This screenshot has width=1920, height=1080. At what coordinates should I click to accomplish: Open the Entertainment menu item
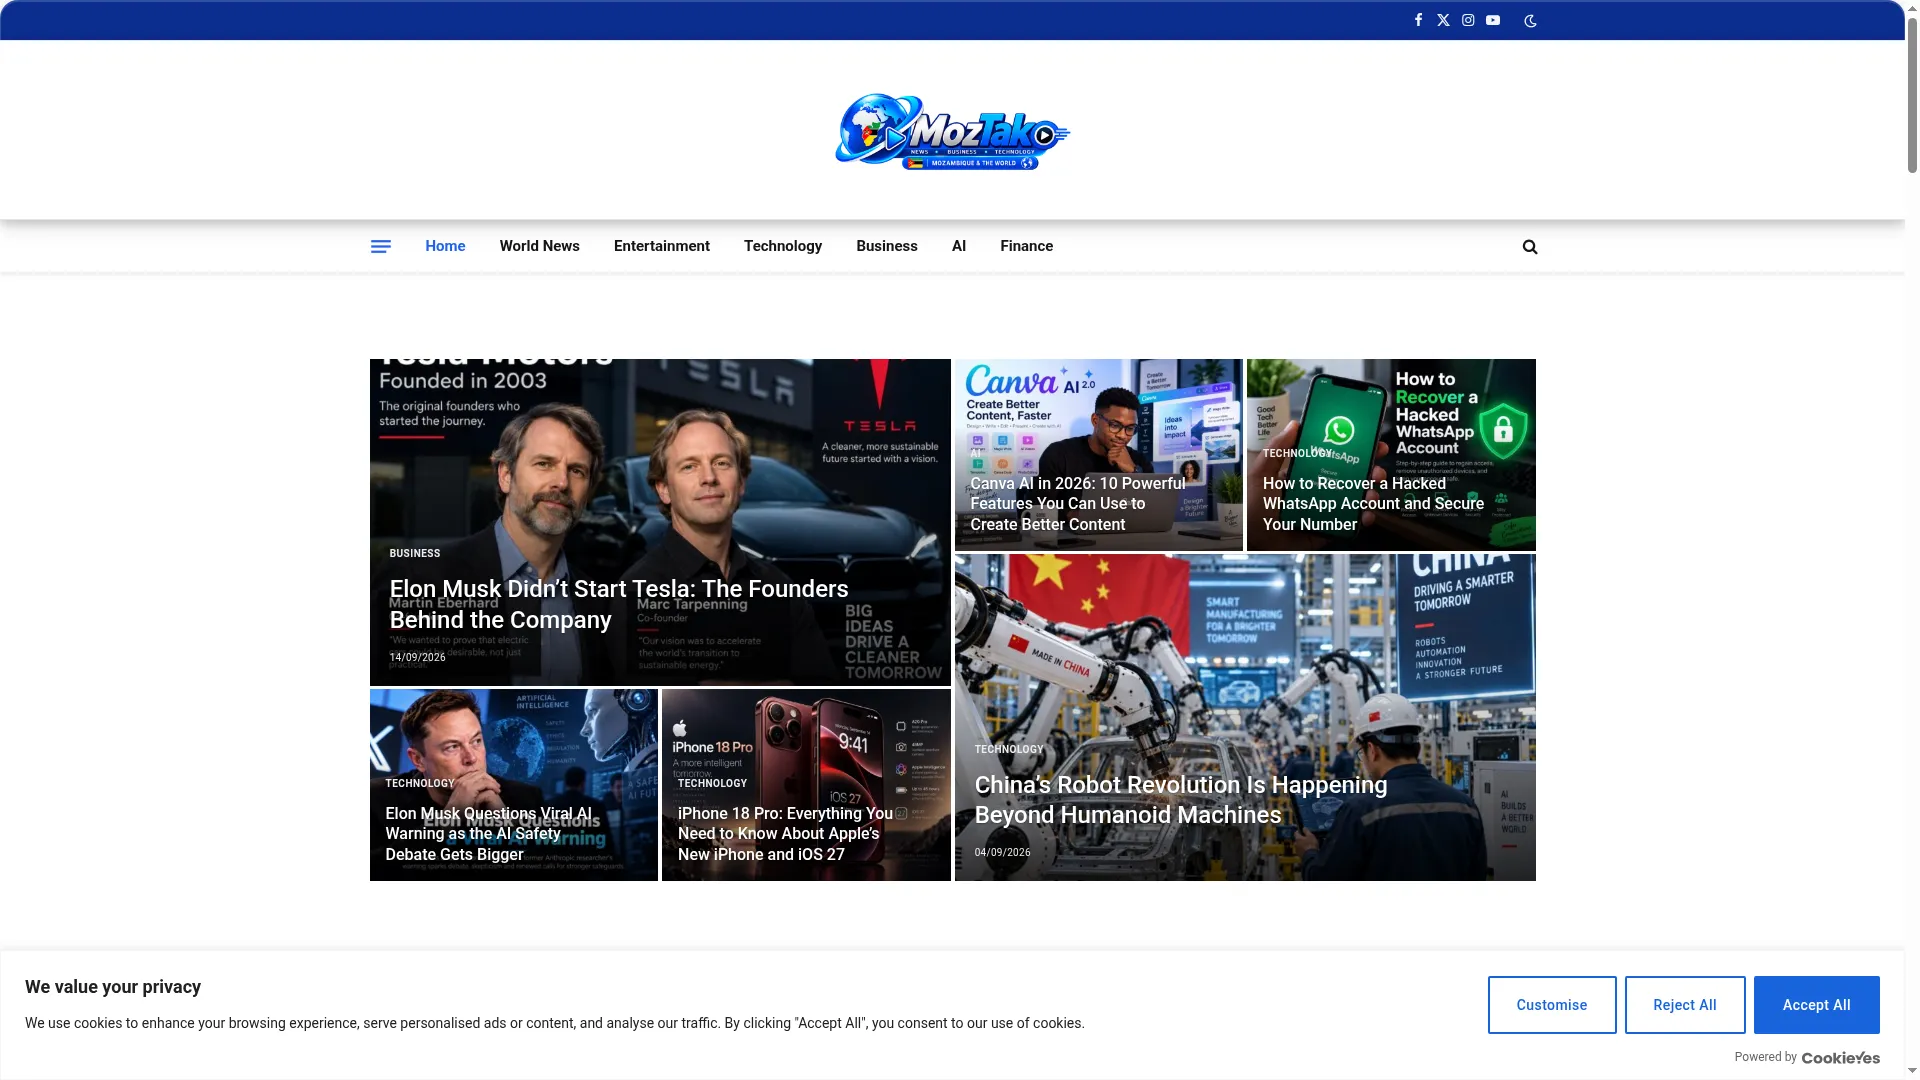[662, 246]
